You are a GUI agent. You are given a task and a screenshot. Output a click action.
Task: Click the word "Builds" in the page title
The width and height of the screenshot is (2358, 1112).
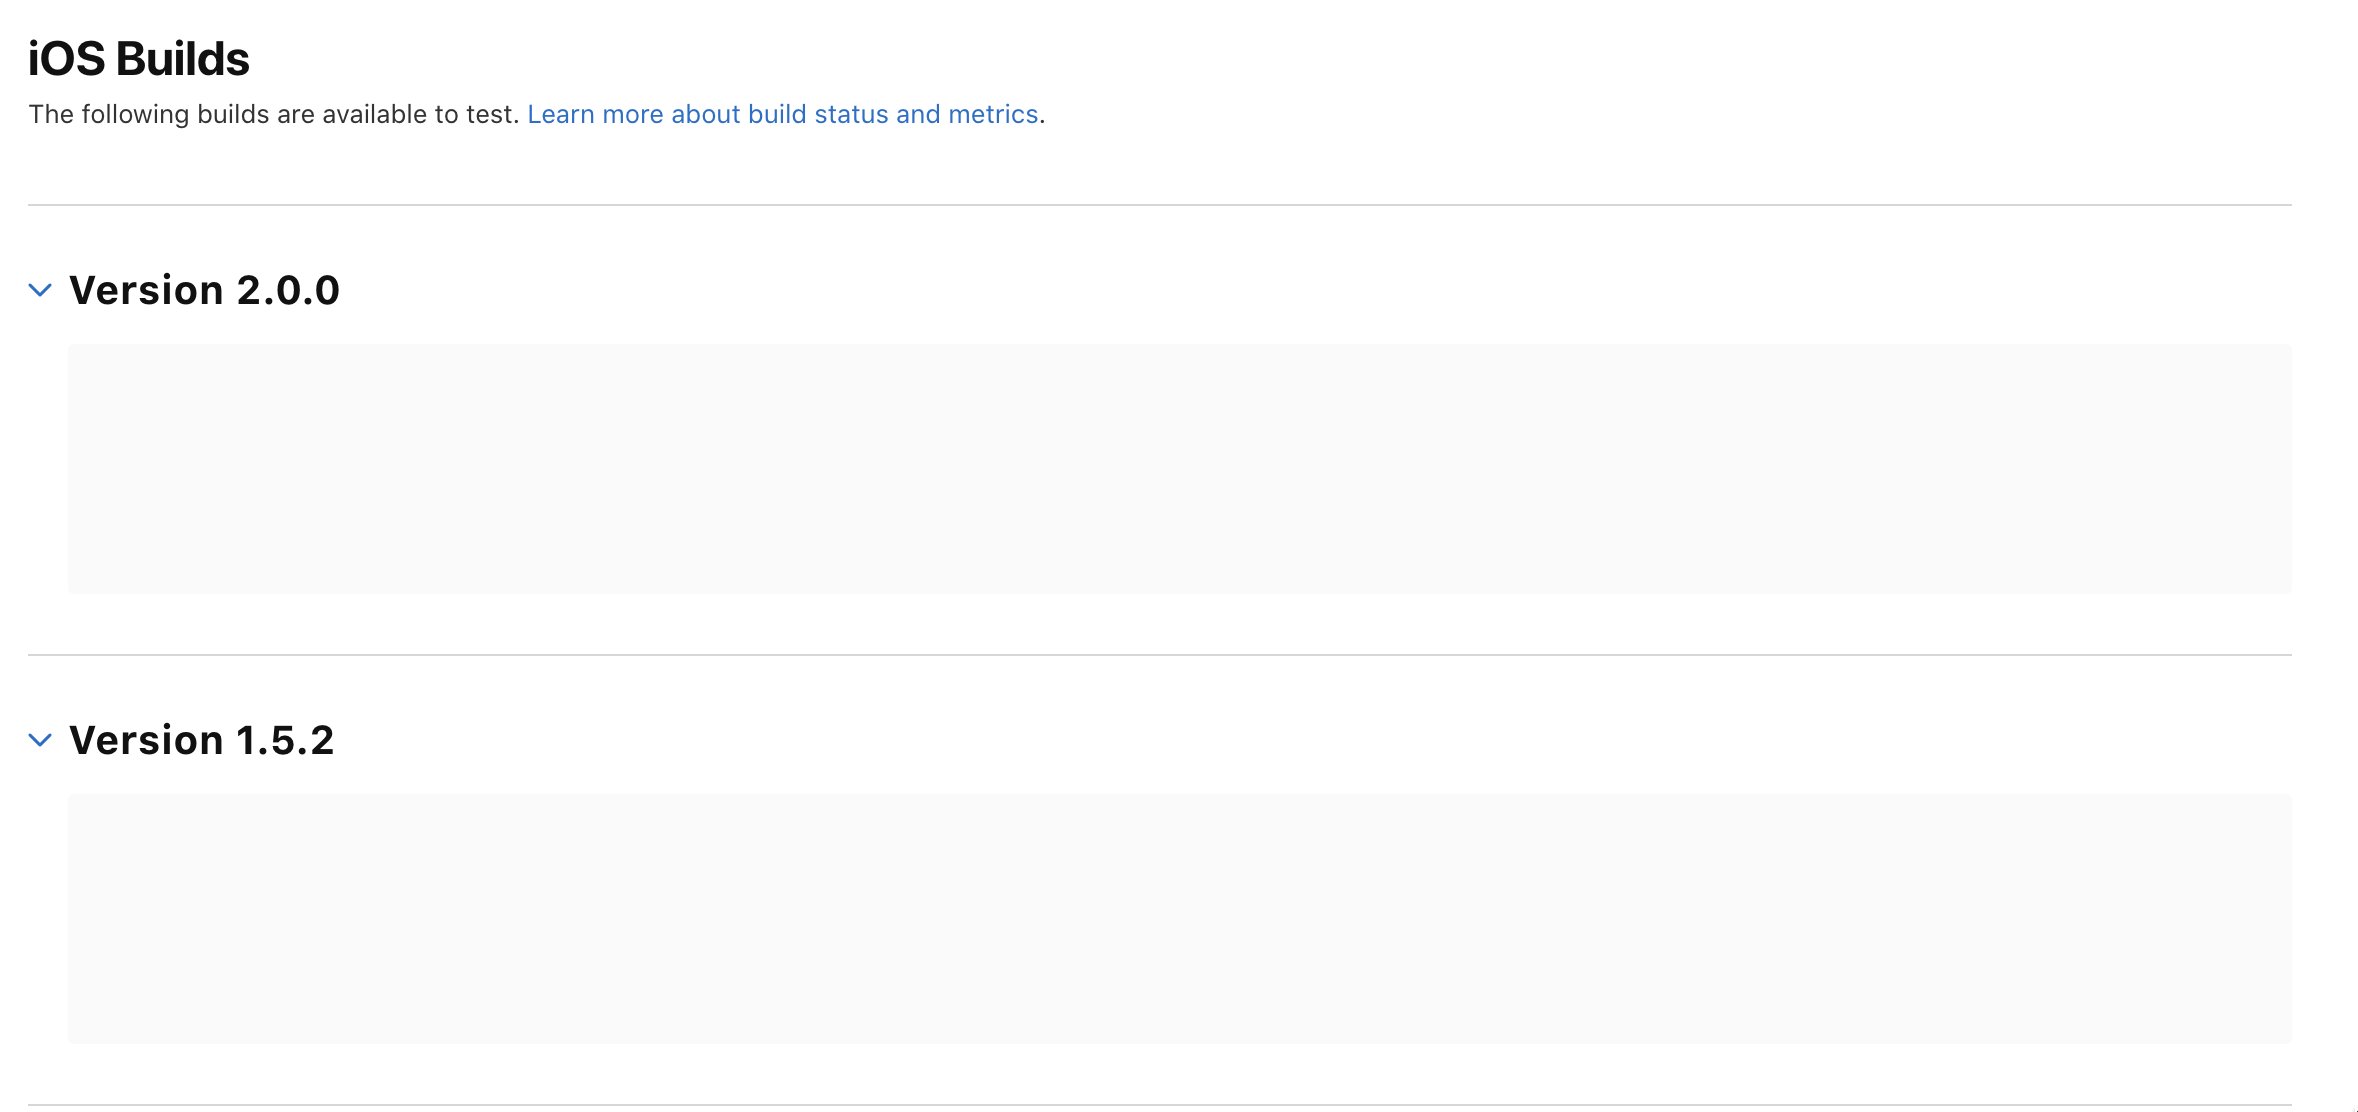pyautogui.click(x=183, y=59)
